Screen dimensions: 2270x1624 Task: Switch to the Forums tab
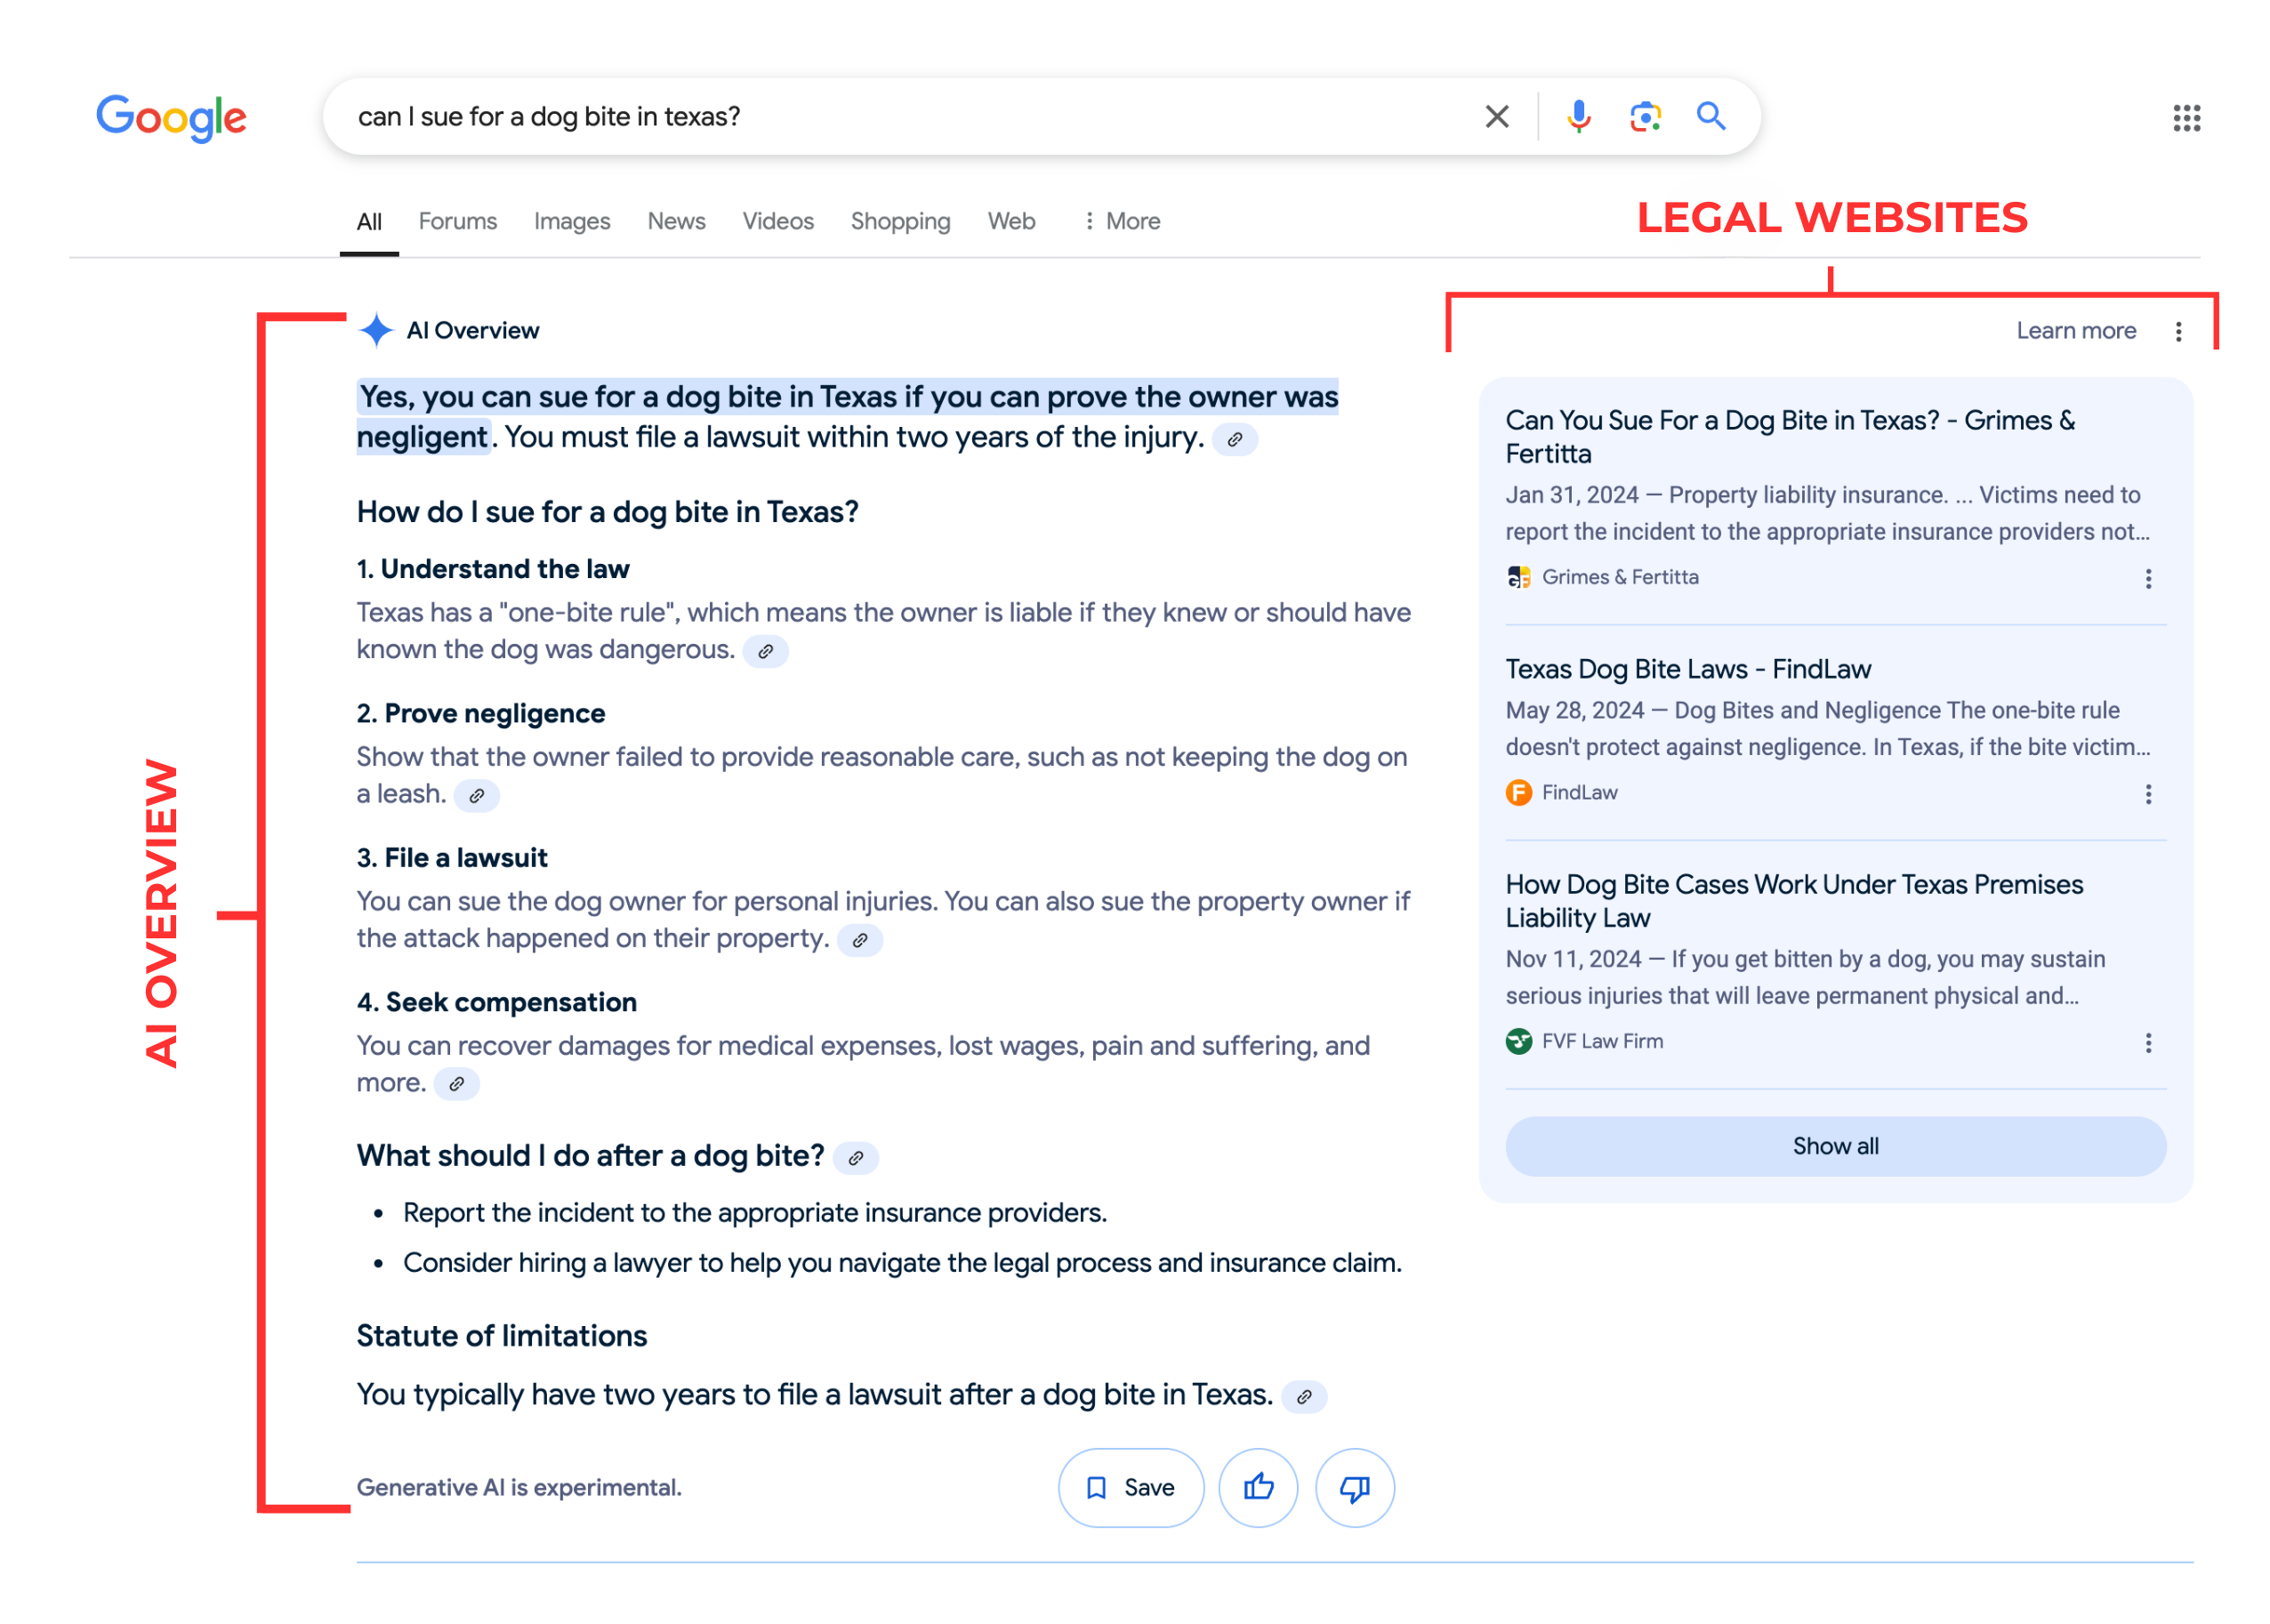[x=457, y=221]
